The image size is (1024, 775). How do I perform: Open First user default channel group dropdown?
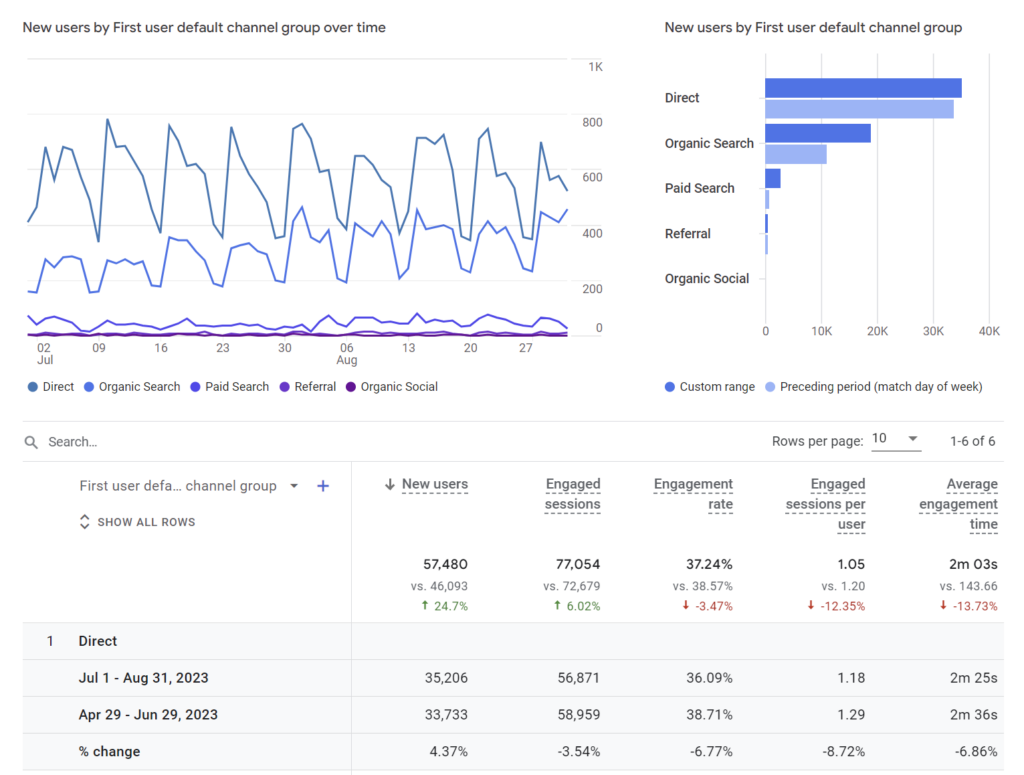295,486
